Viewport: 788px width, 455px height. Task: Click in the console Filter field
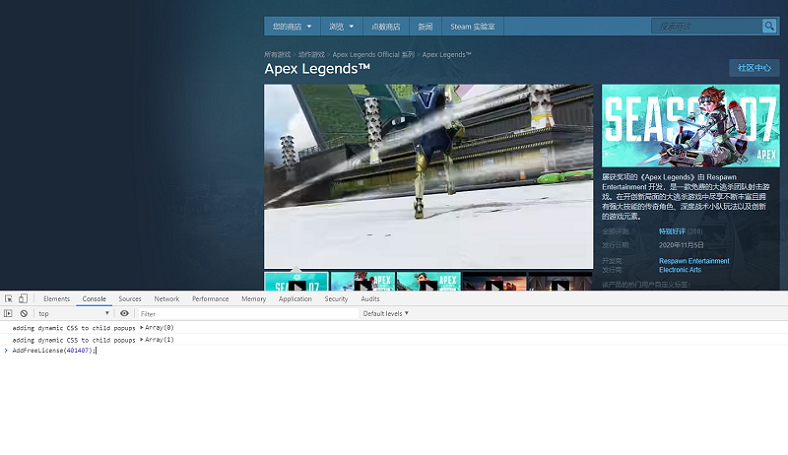248,313
